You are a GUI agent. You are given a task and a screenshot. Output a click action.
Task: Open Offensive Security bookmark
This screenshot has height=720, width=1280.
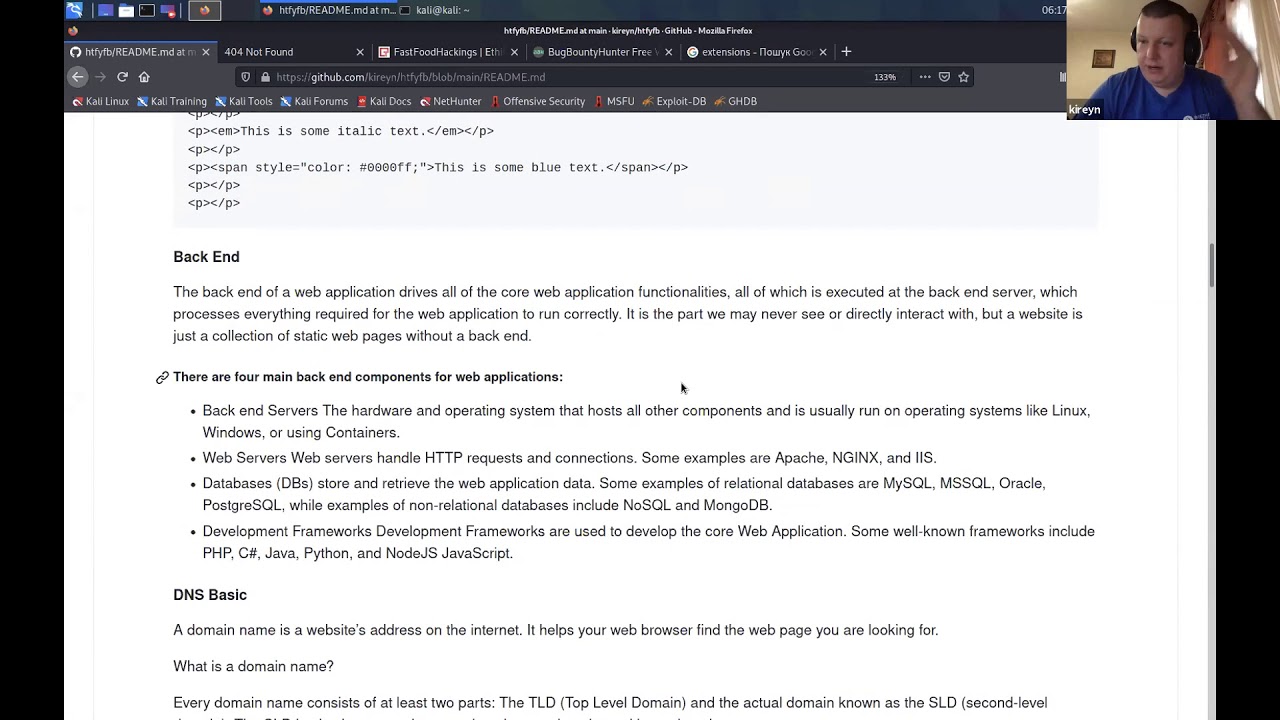pos(537,101)
